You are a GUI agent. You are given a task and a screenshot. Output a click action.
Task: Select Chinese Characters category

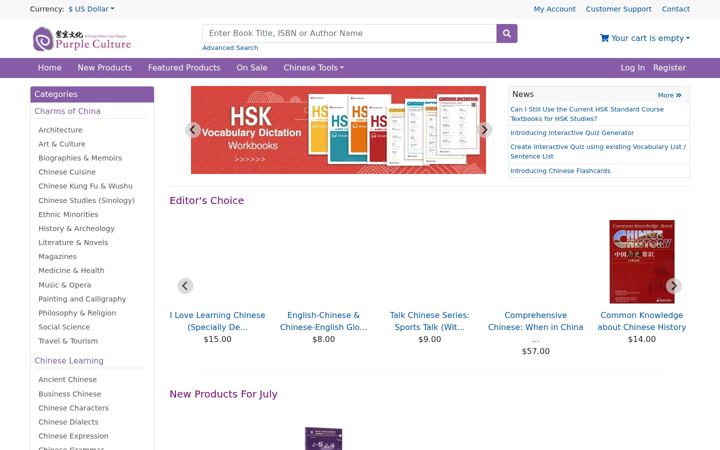[73, 408]
